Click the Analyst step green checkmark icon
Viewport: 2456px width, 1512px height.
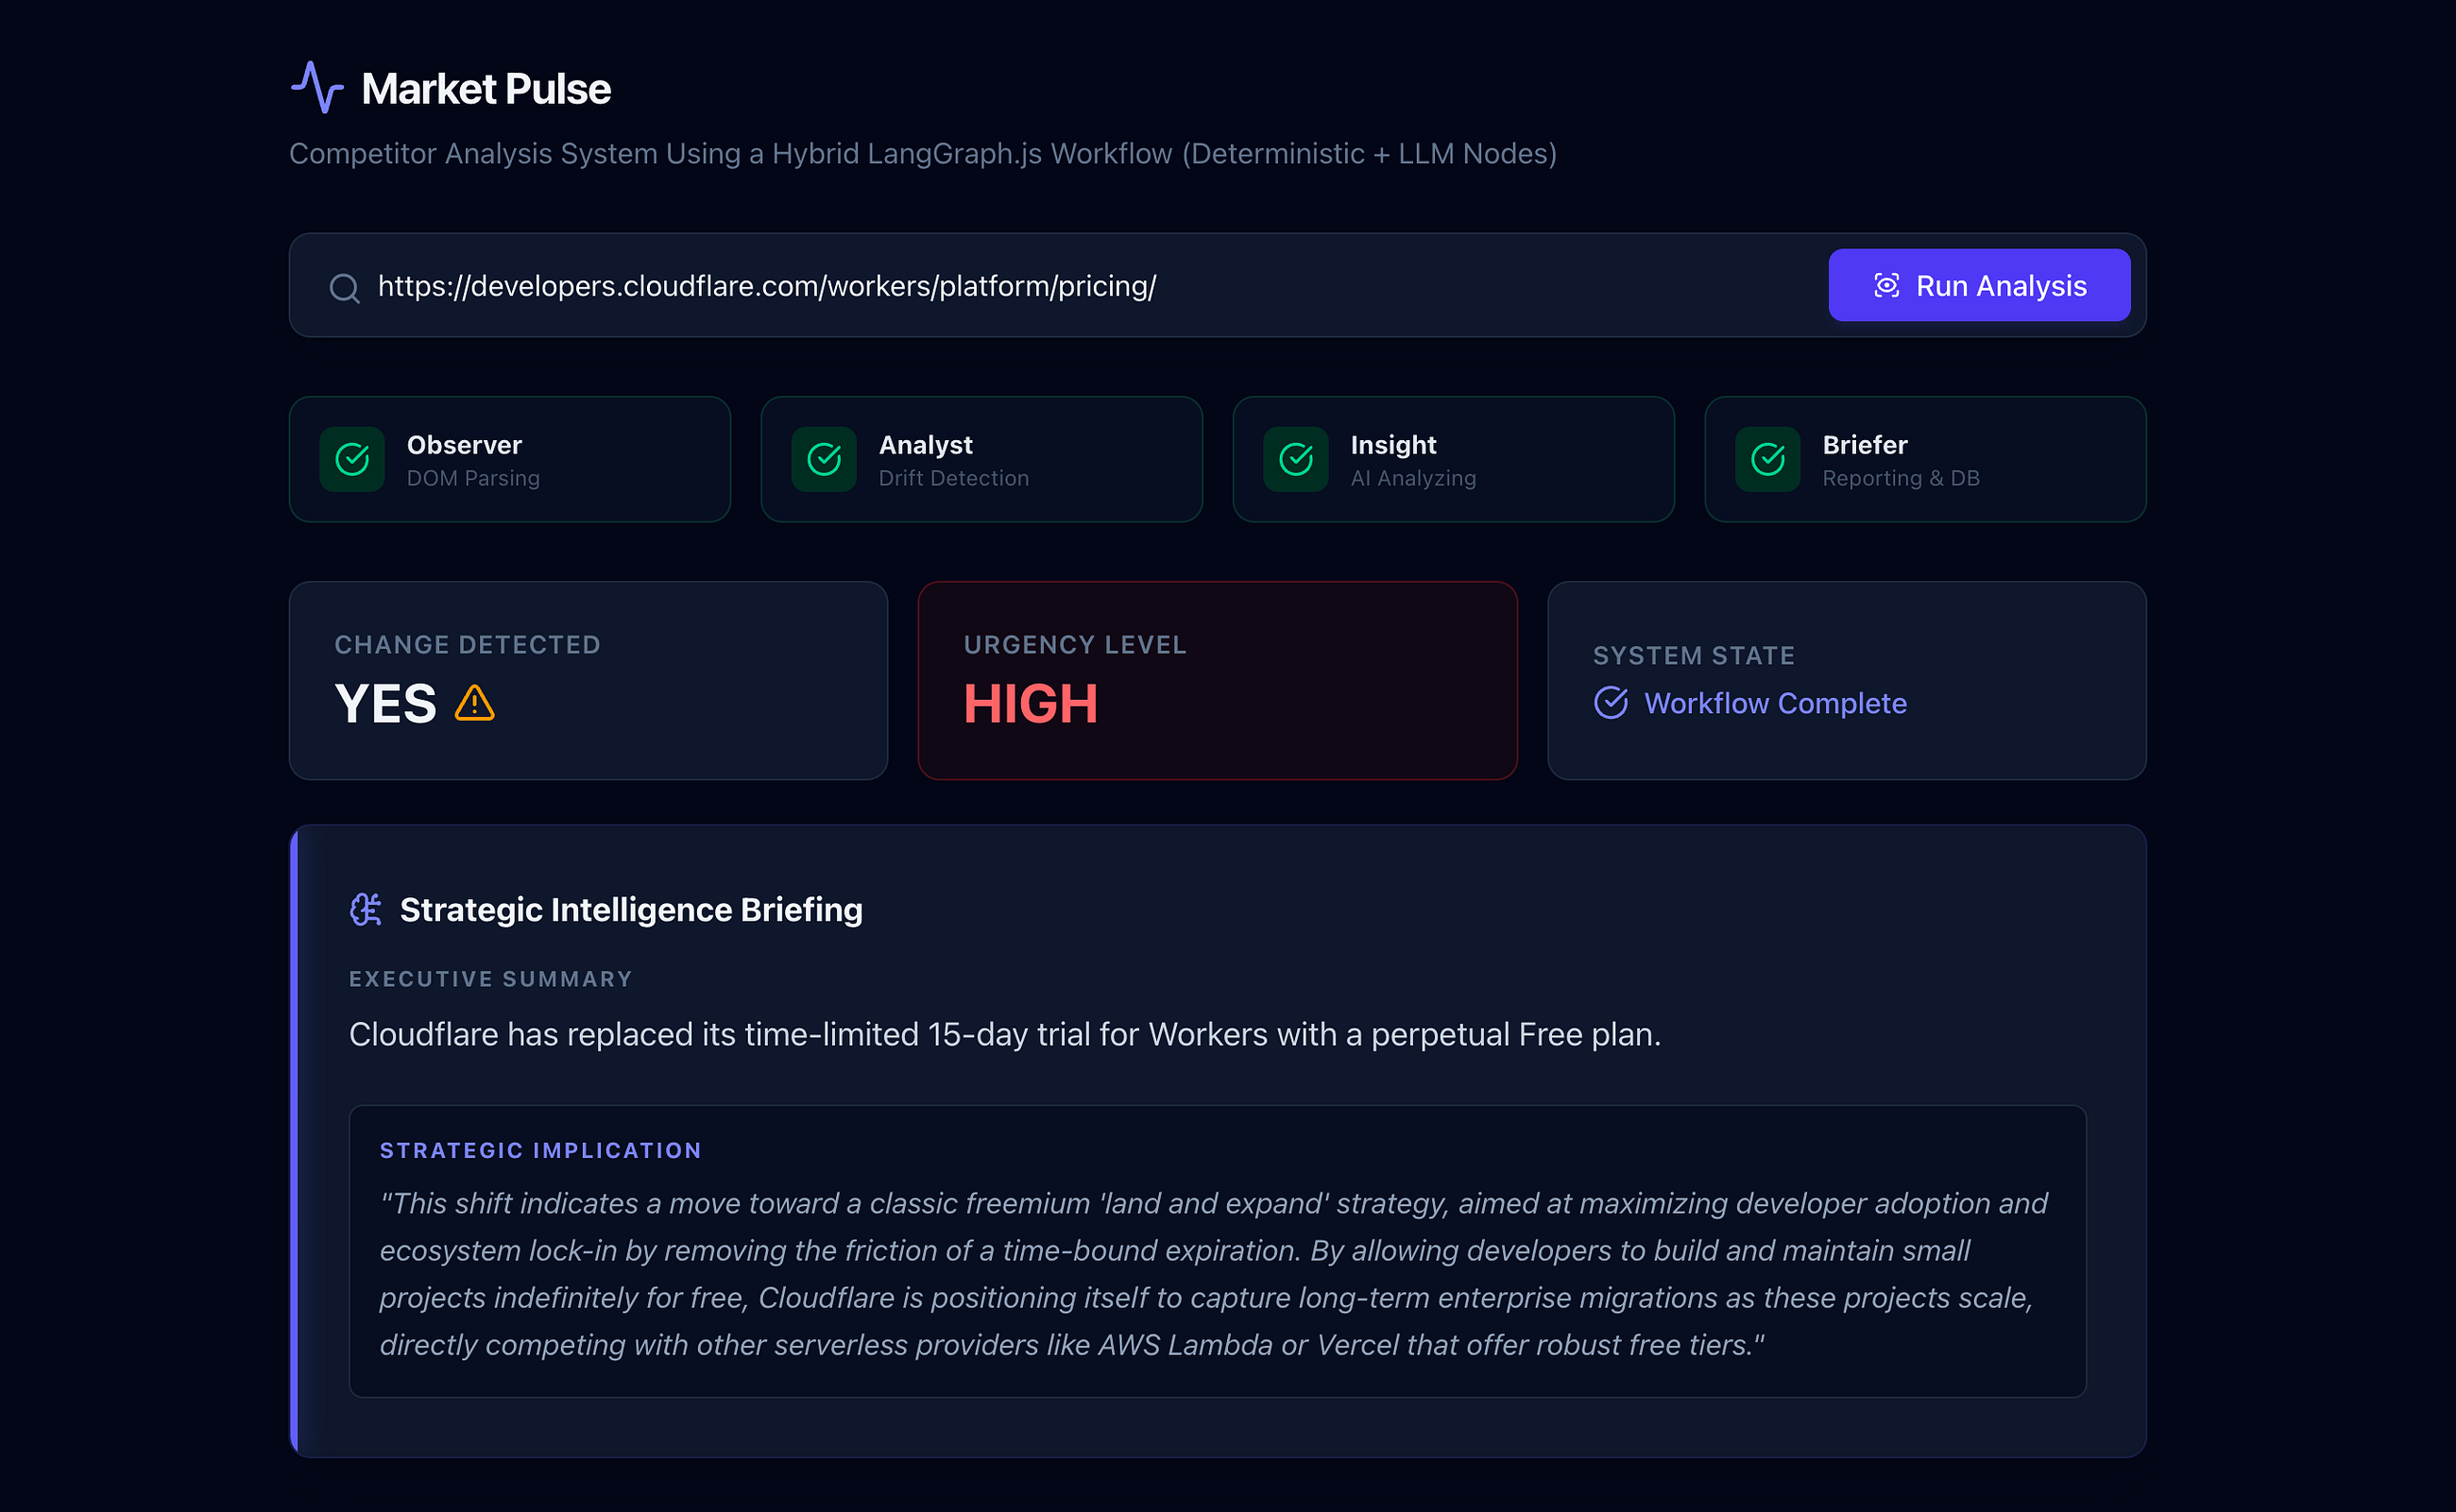[824, 459]
